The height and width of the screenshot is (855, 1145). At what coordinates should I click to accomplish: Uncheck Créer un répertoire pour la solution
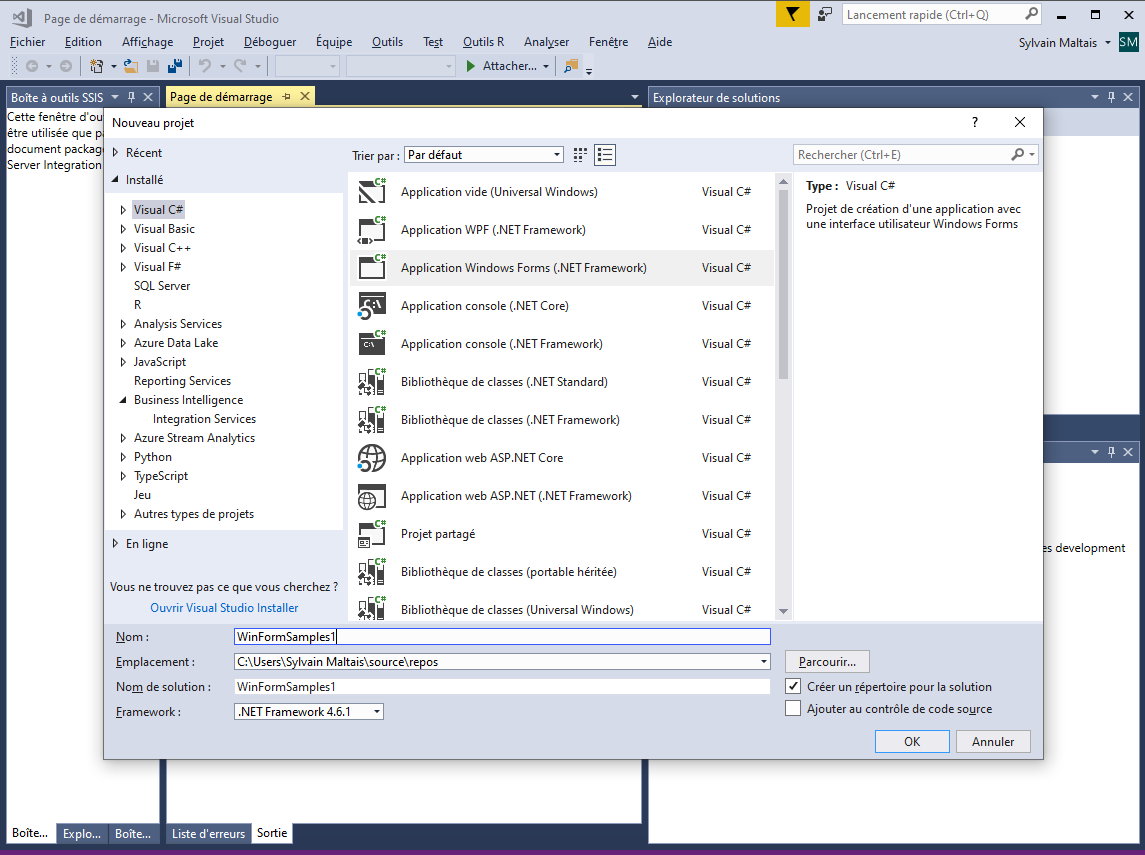coord(793,687)
